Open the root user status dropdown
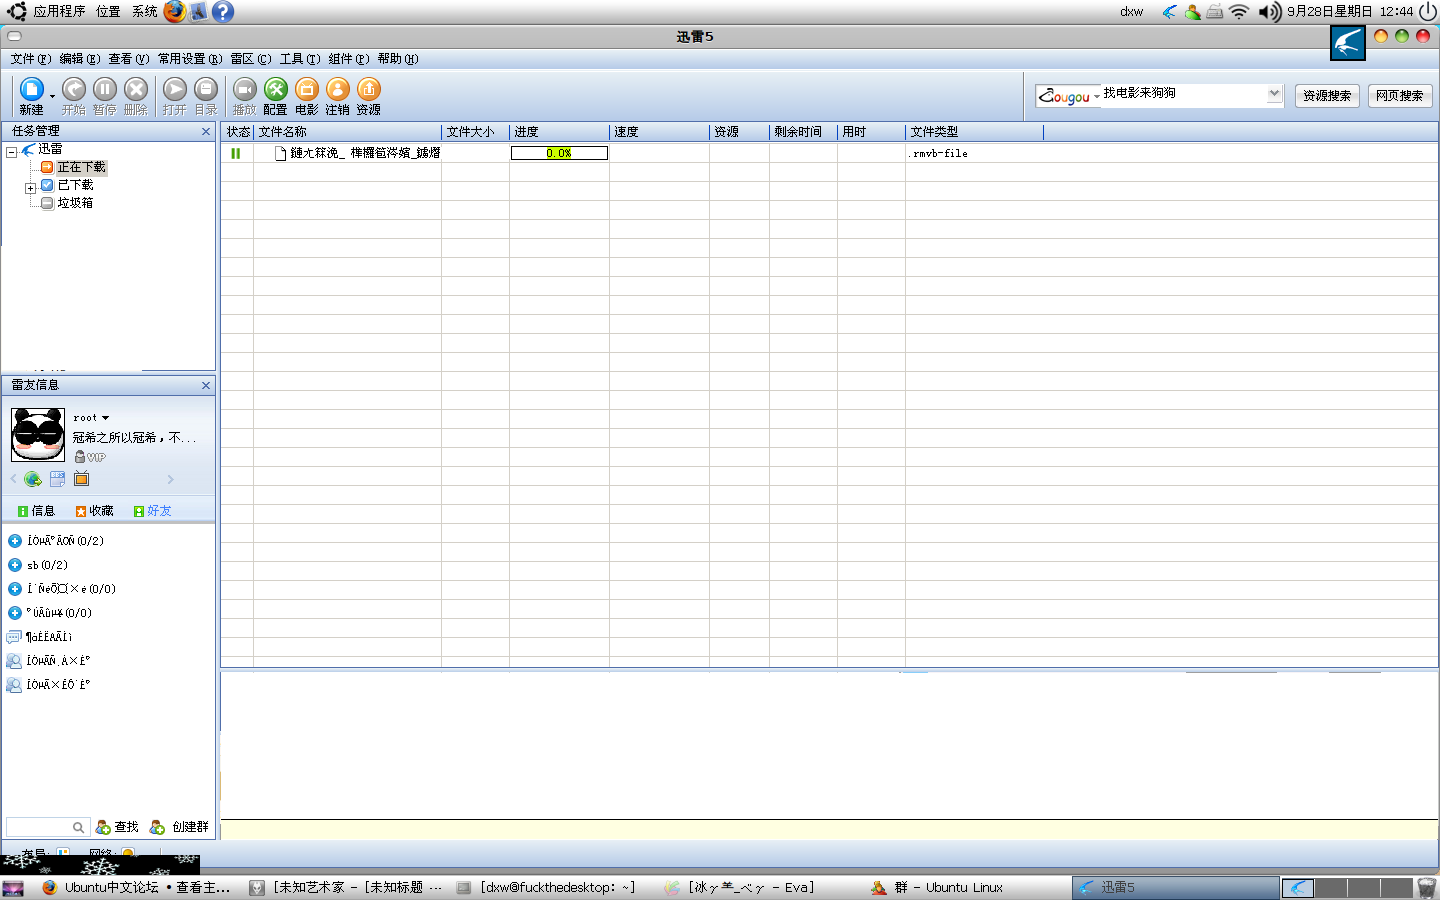Viewport: 1440px width, 900px height. coord(105,418)
